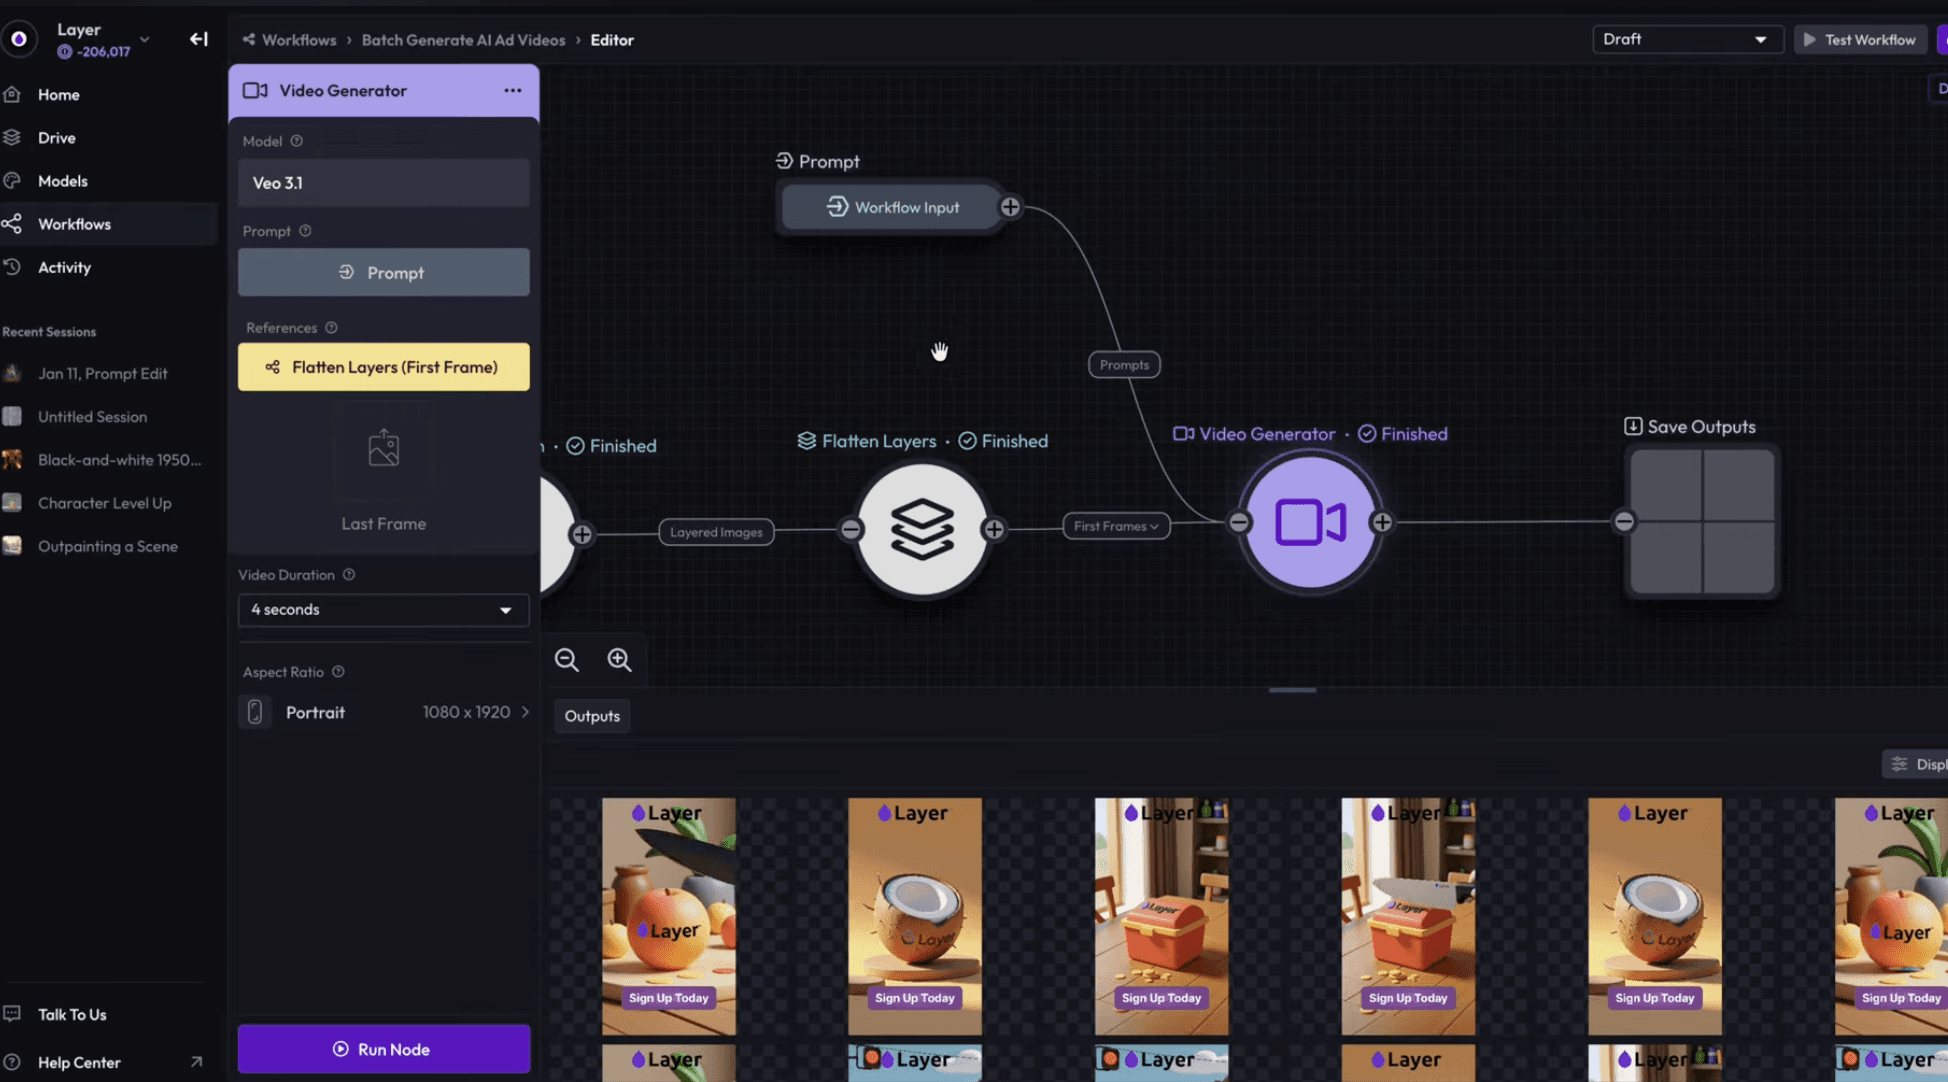Click the Save Outputs node grid icon
Image resolution: width=1948 pixels, height=1082 pixels.
[x=1701, y=521]
